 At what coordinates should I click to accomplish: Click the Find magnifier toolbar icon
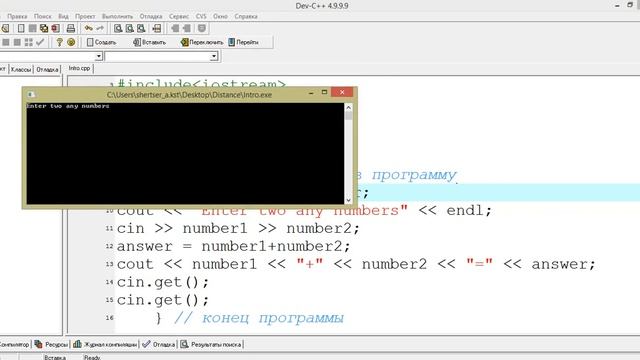(x=118, y=28)
